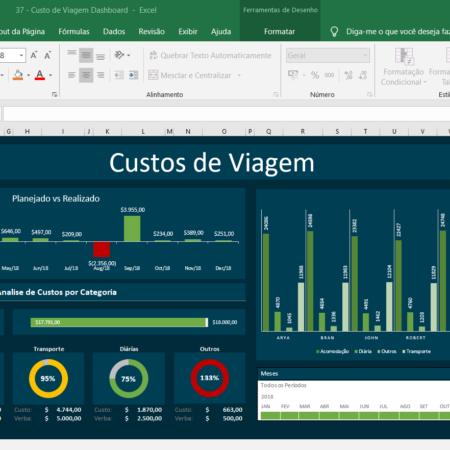Toggle center horizontal alignment
This screenshot has width=450, height=450.
pyautogui.click(x=86, y=75)
